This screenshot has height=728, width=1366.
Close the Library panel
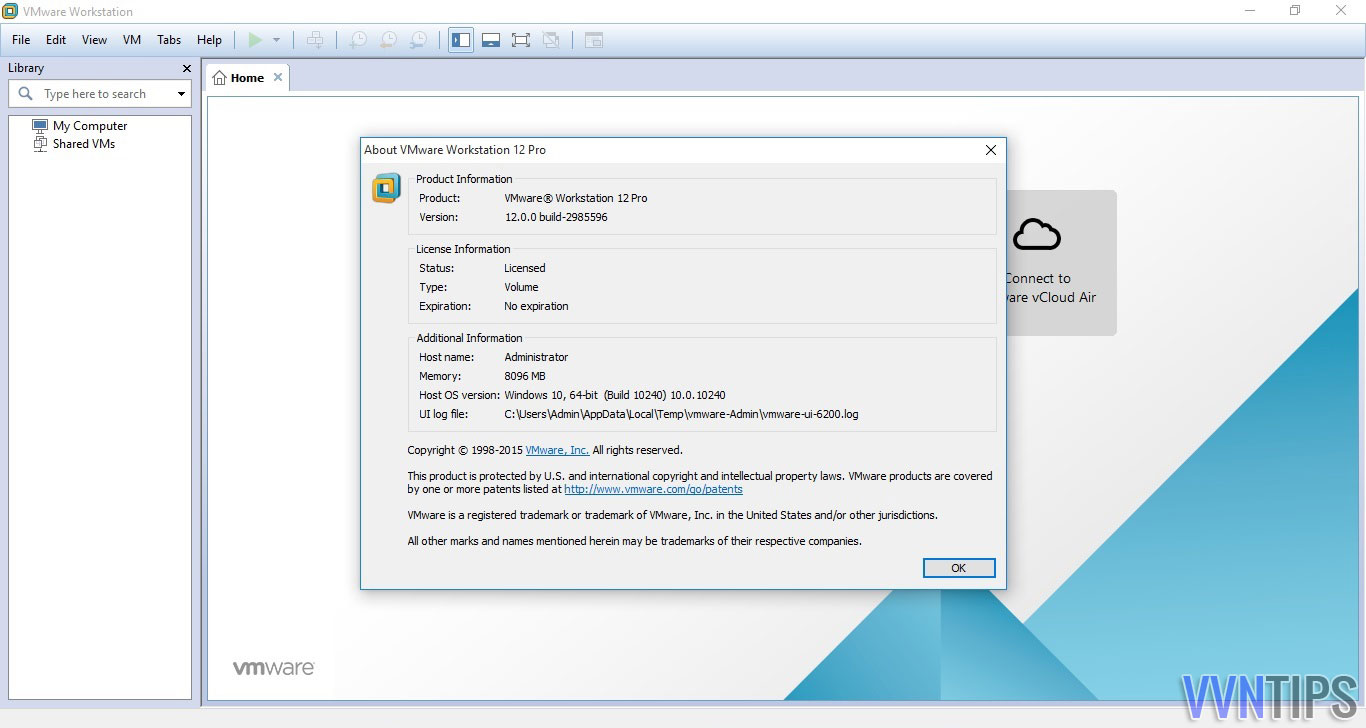coord(187,68)
